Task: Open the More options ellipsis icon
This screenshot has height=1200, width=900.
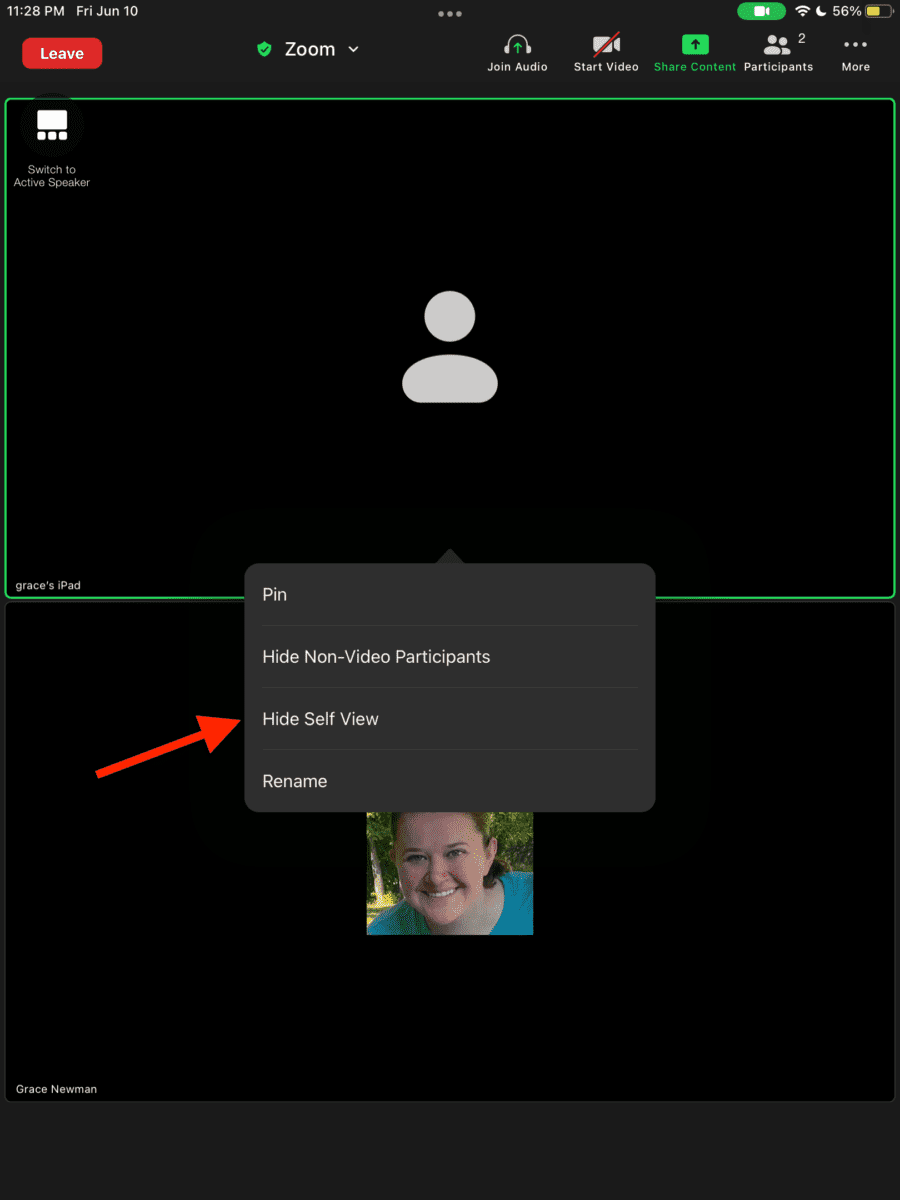Action: pyautogui.click(x=855, y=44)
